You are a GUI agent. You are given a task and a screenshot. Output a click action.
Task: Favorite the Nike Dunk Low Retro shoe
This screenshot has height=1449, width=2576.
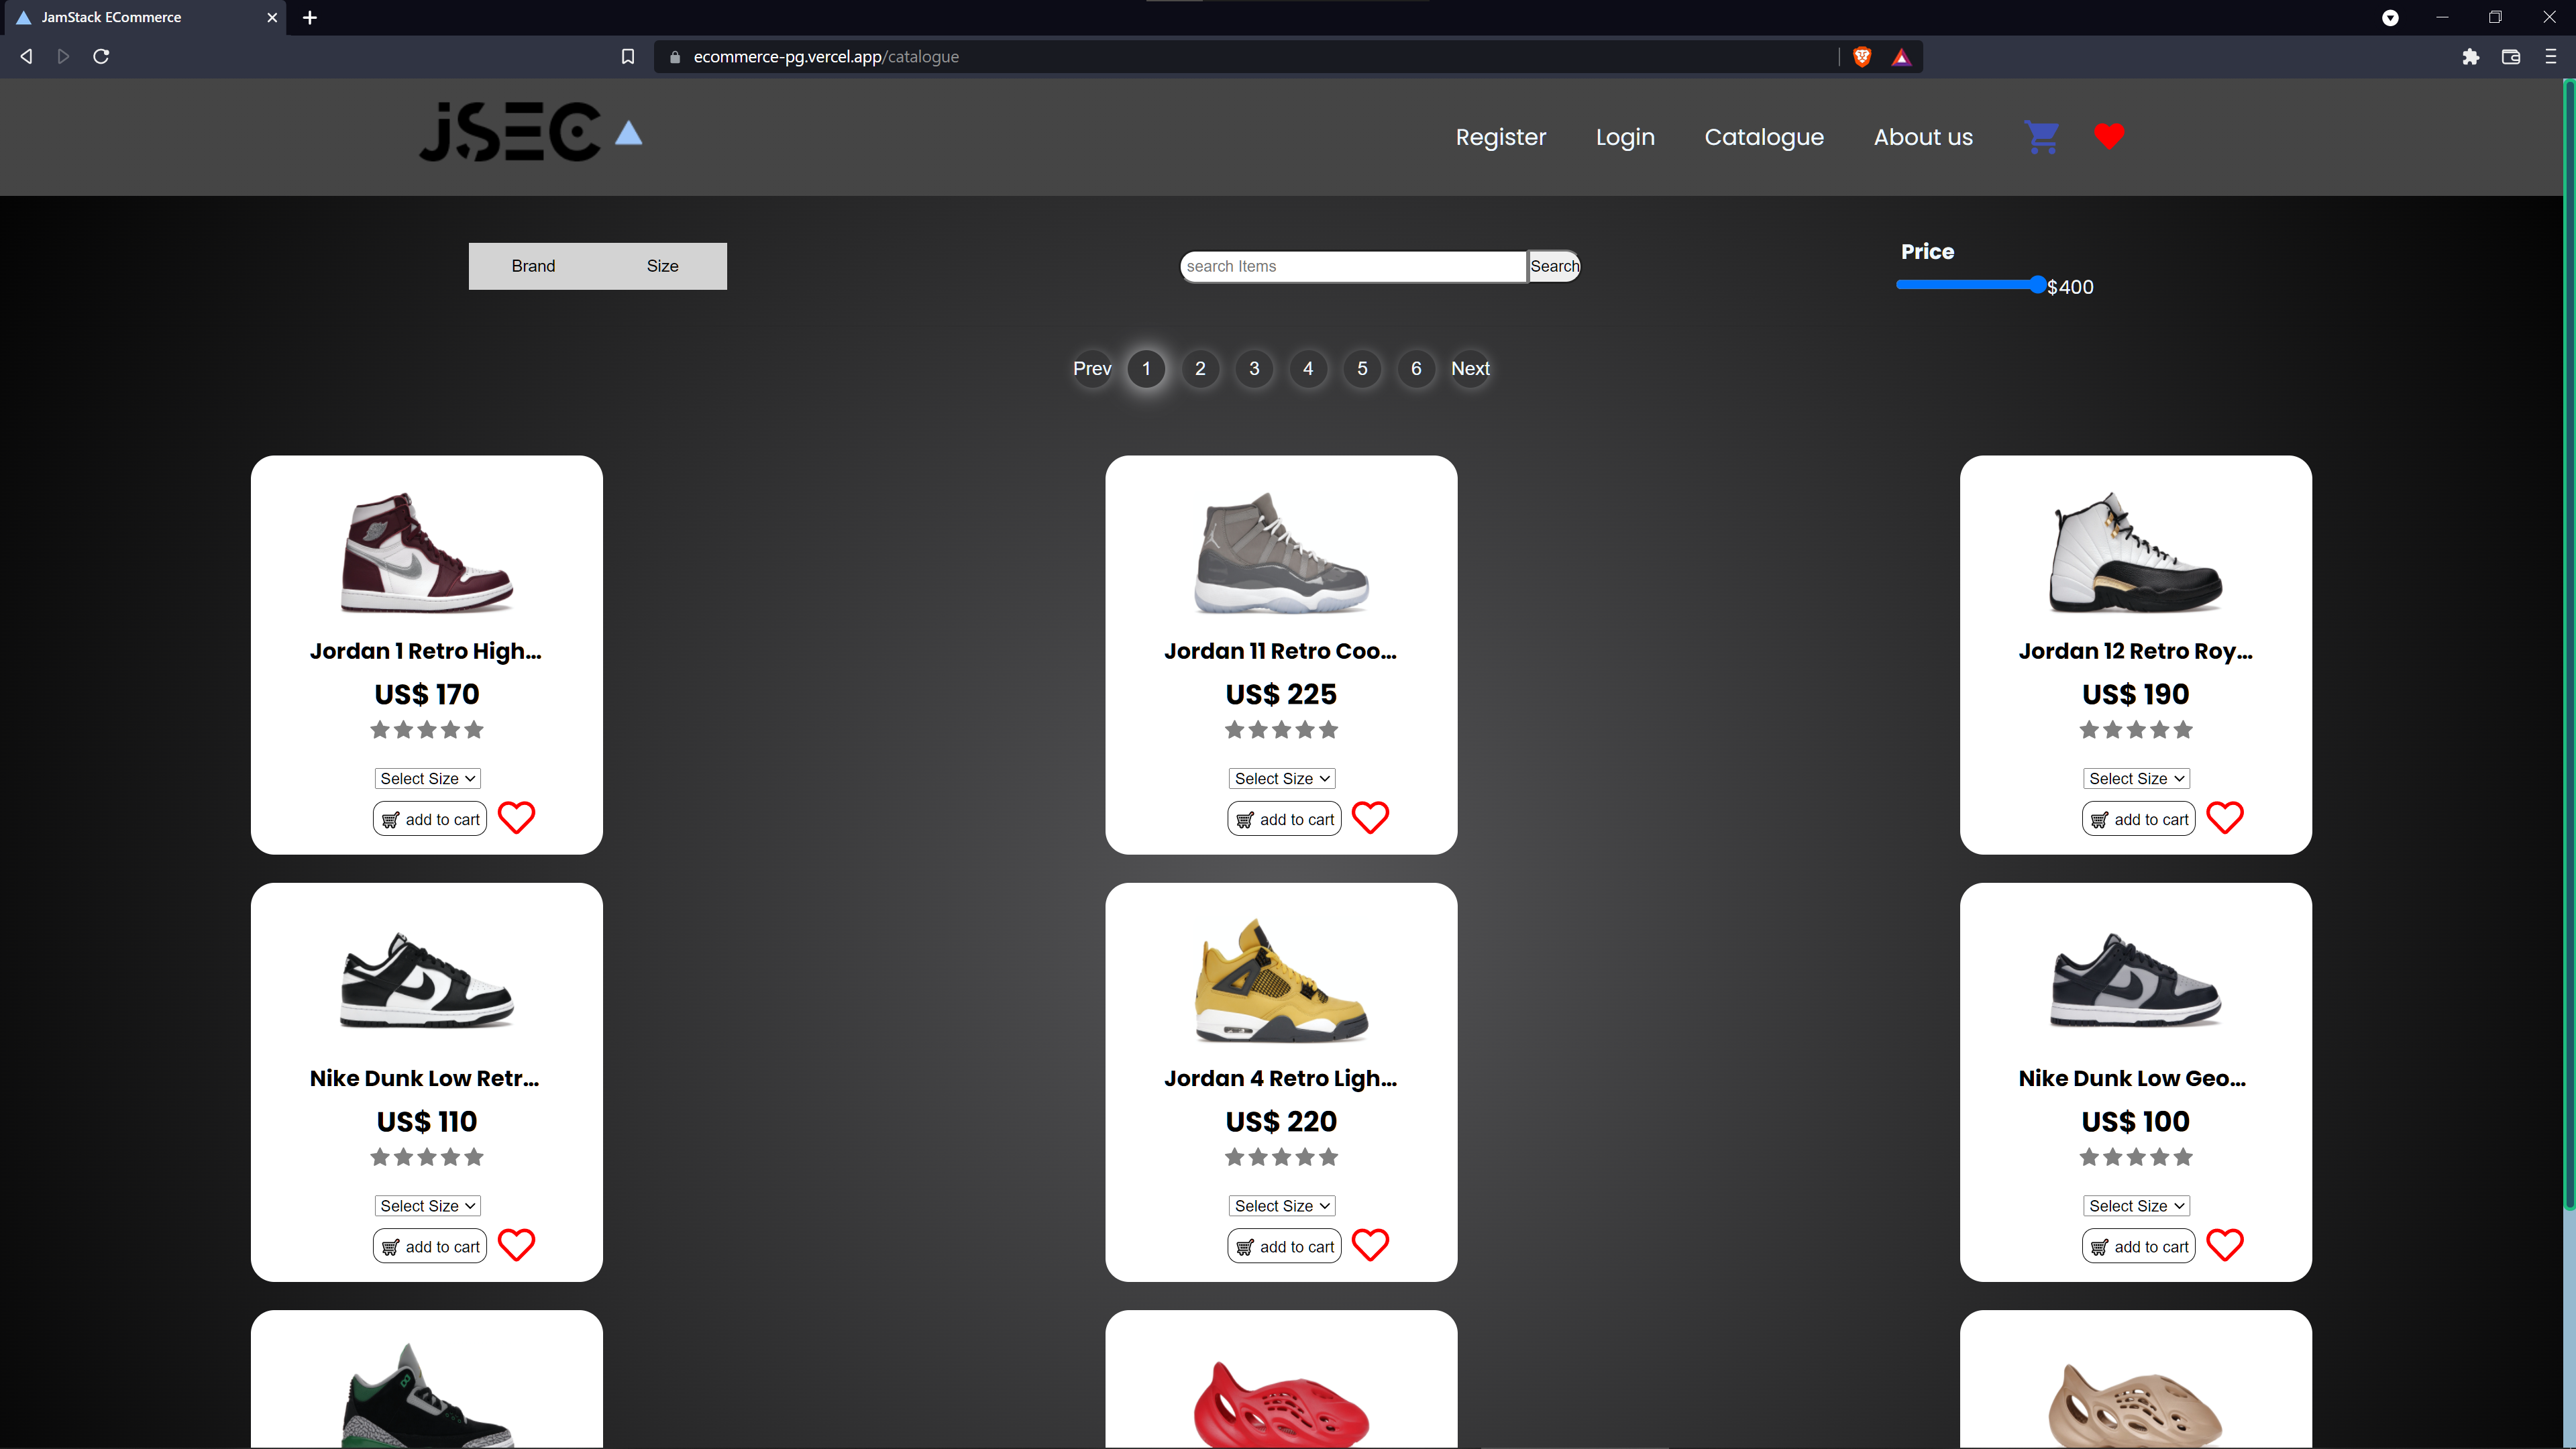pyautogui.click(x=516, y=1245)
